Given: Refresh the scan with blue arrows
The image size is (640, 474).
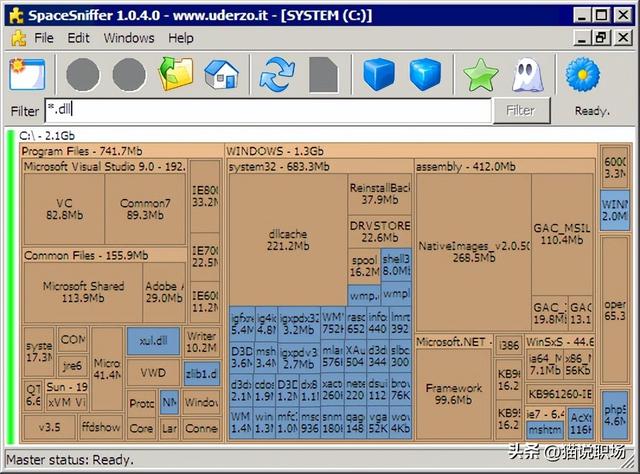Looking at the screenshot, I should click(x=277, y=75).
